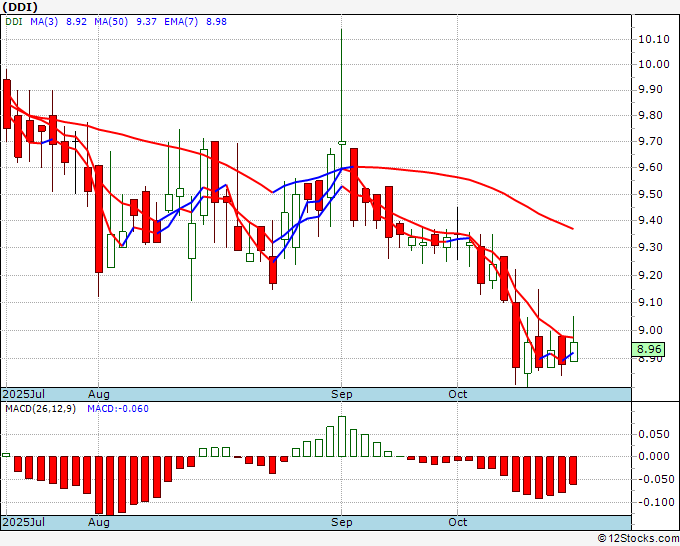Screen dimensions: 680x546
Task: Click the 2025Jul label on price time axis
Action: [x=24, y=394]
